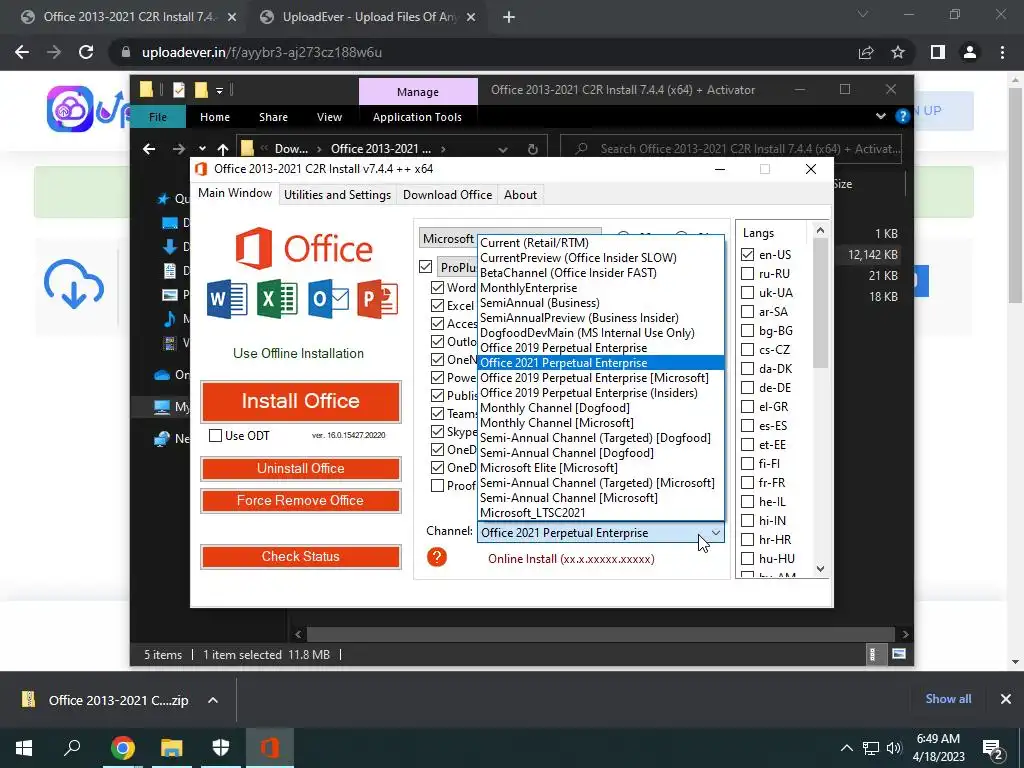
Task: Enable the uk-UA language checkbox
Action: coord(748,293)
